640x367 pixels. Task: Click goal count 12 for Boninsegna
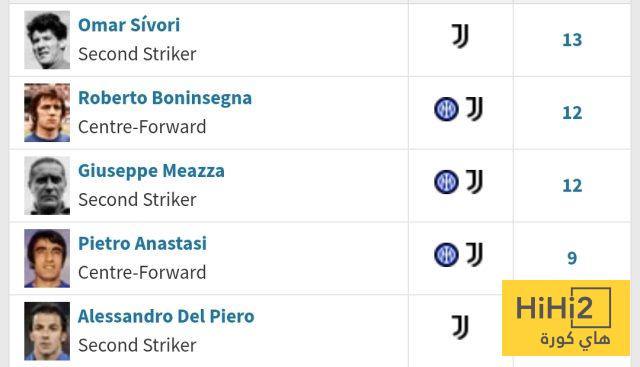pyautogui.click(x=572, y=113)
